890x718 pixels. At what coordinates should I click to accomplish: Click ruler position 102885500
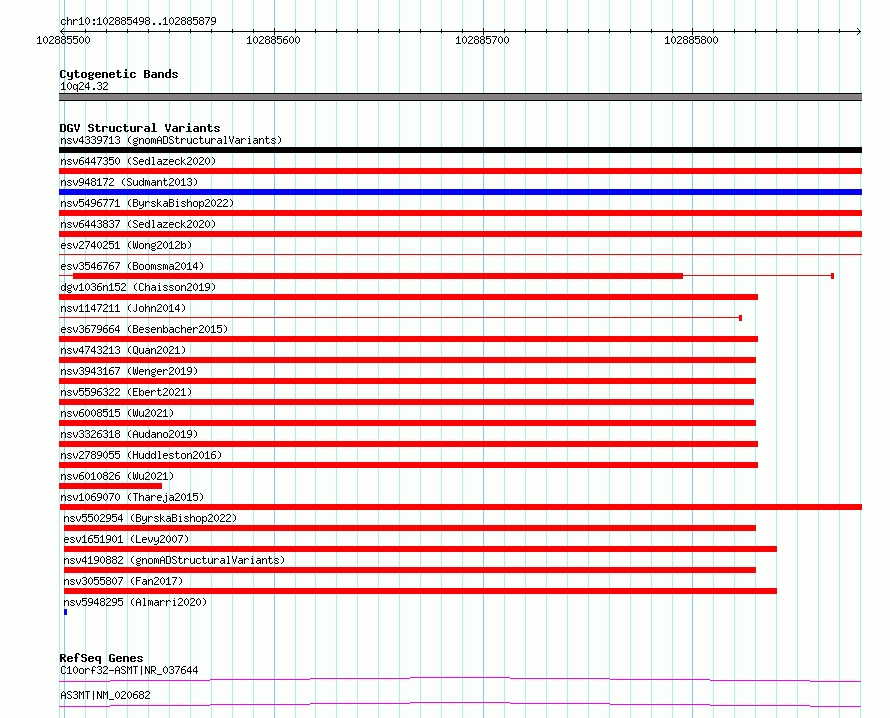tap(63, 40)
